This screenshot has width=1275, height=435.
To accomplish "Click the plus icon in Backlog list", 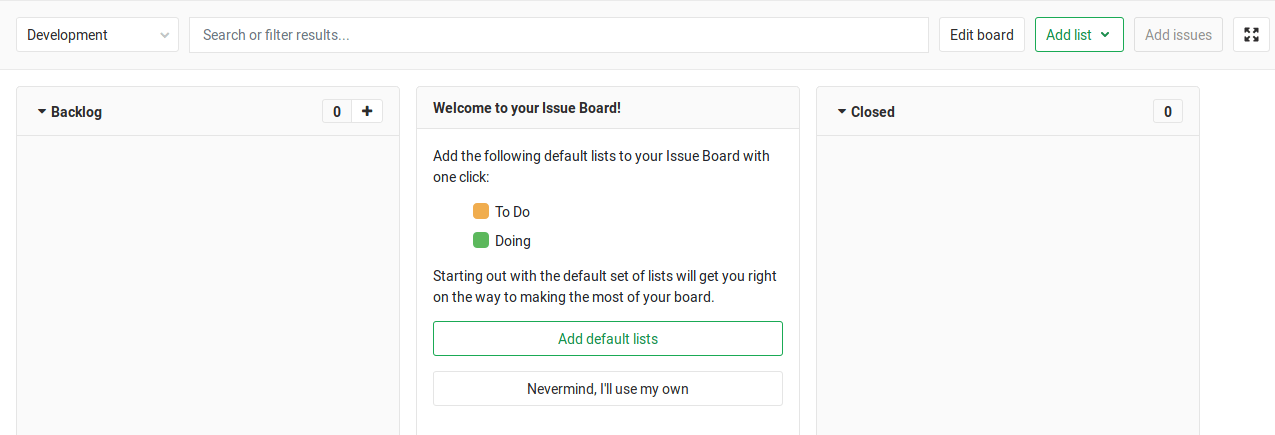I will [x=367, y=111].
